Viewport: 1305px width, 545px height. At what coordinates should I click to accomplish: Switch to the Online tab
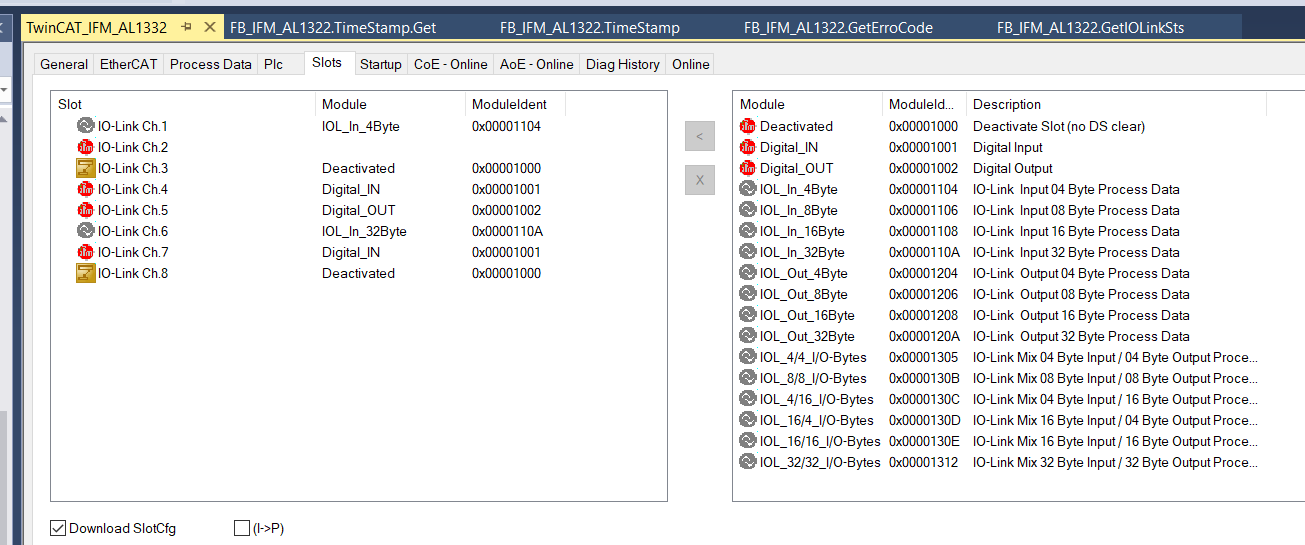(690, 64)
